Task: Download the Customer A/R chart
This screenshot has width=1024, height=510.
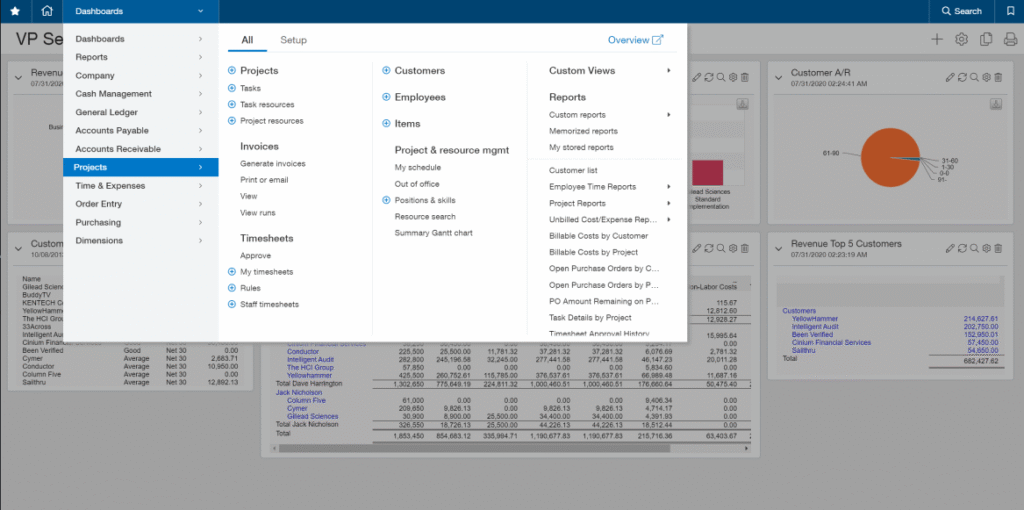Action: click(995, 104)
